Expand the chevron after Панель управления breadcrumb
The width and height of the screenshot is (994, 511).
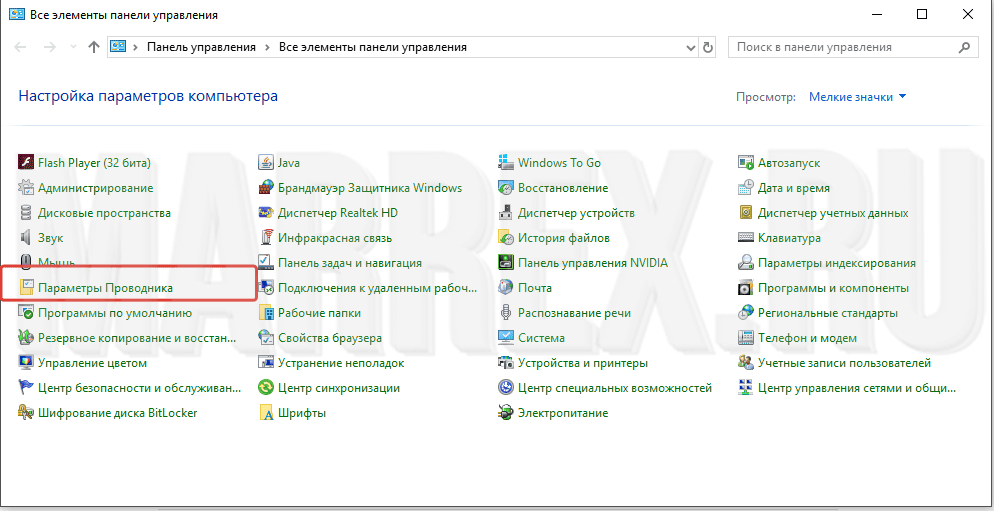pos(267,47)
